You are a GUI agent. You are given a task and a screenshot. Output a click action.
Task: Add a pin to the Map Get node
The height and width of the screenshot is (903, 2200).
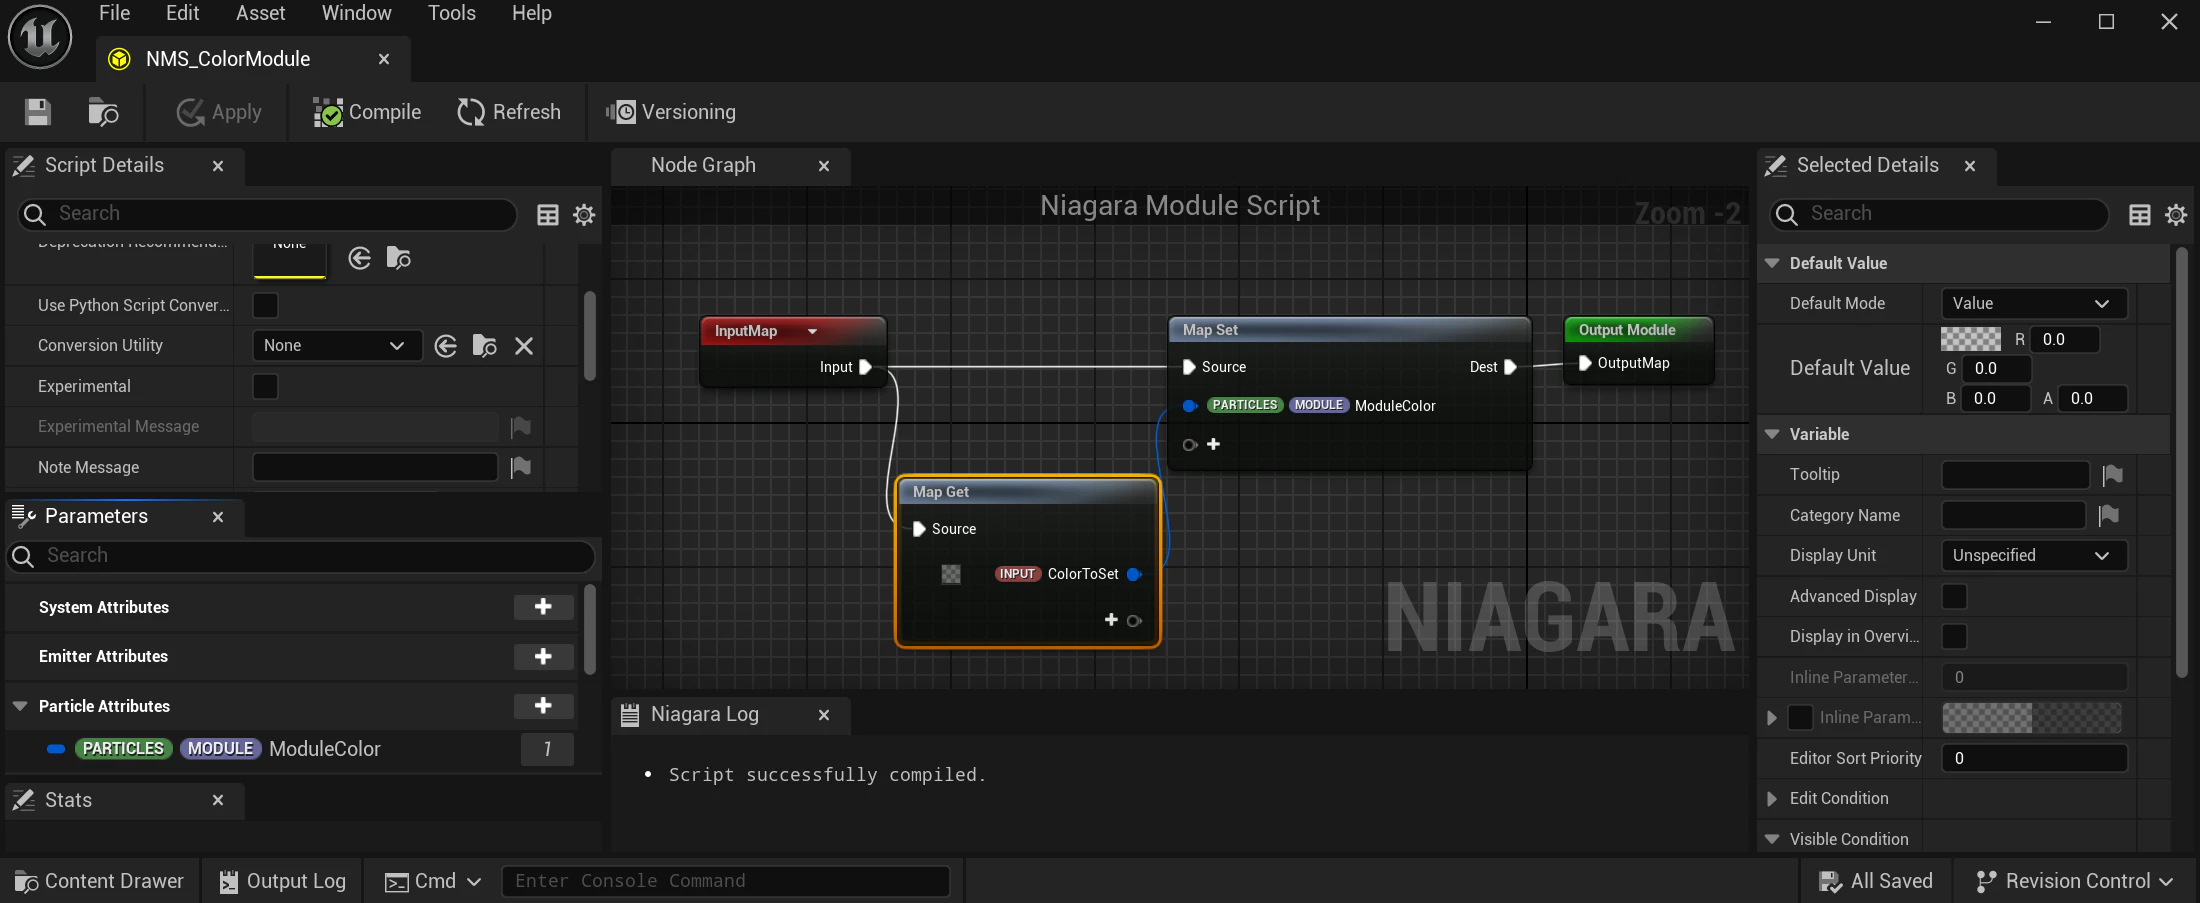1111,620
